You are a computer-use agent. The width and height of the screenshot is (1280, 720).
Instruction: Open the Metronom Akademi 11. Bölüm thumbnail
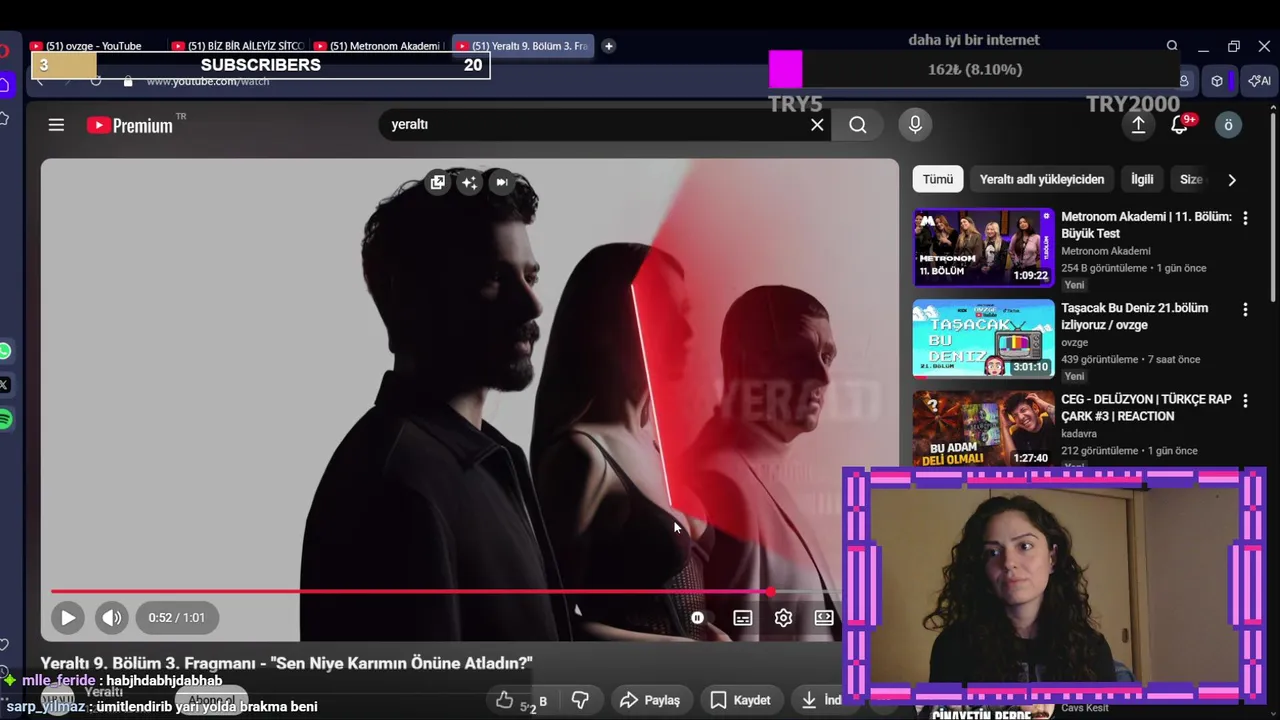coord(983,247)
